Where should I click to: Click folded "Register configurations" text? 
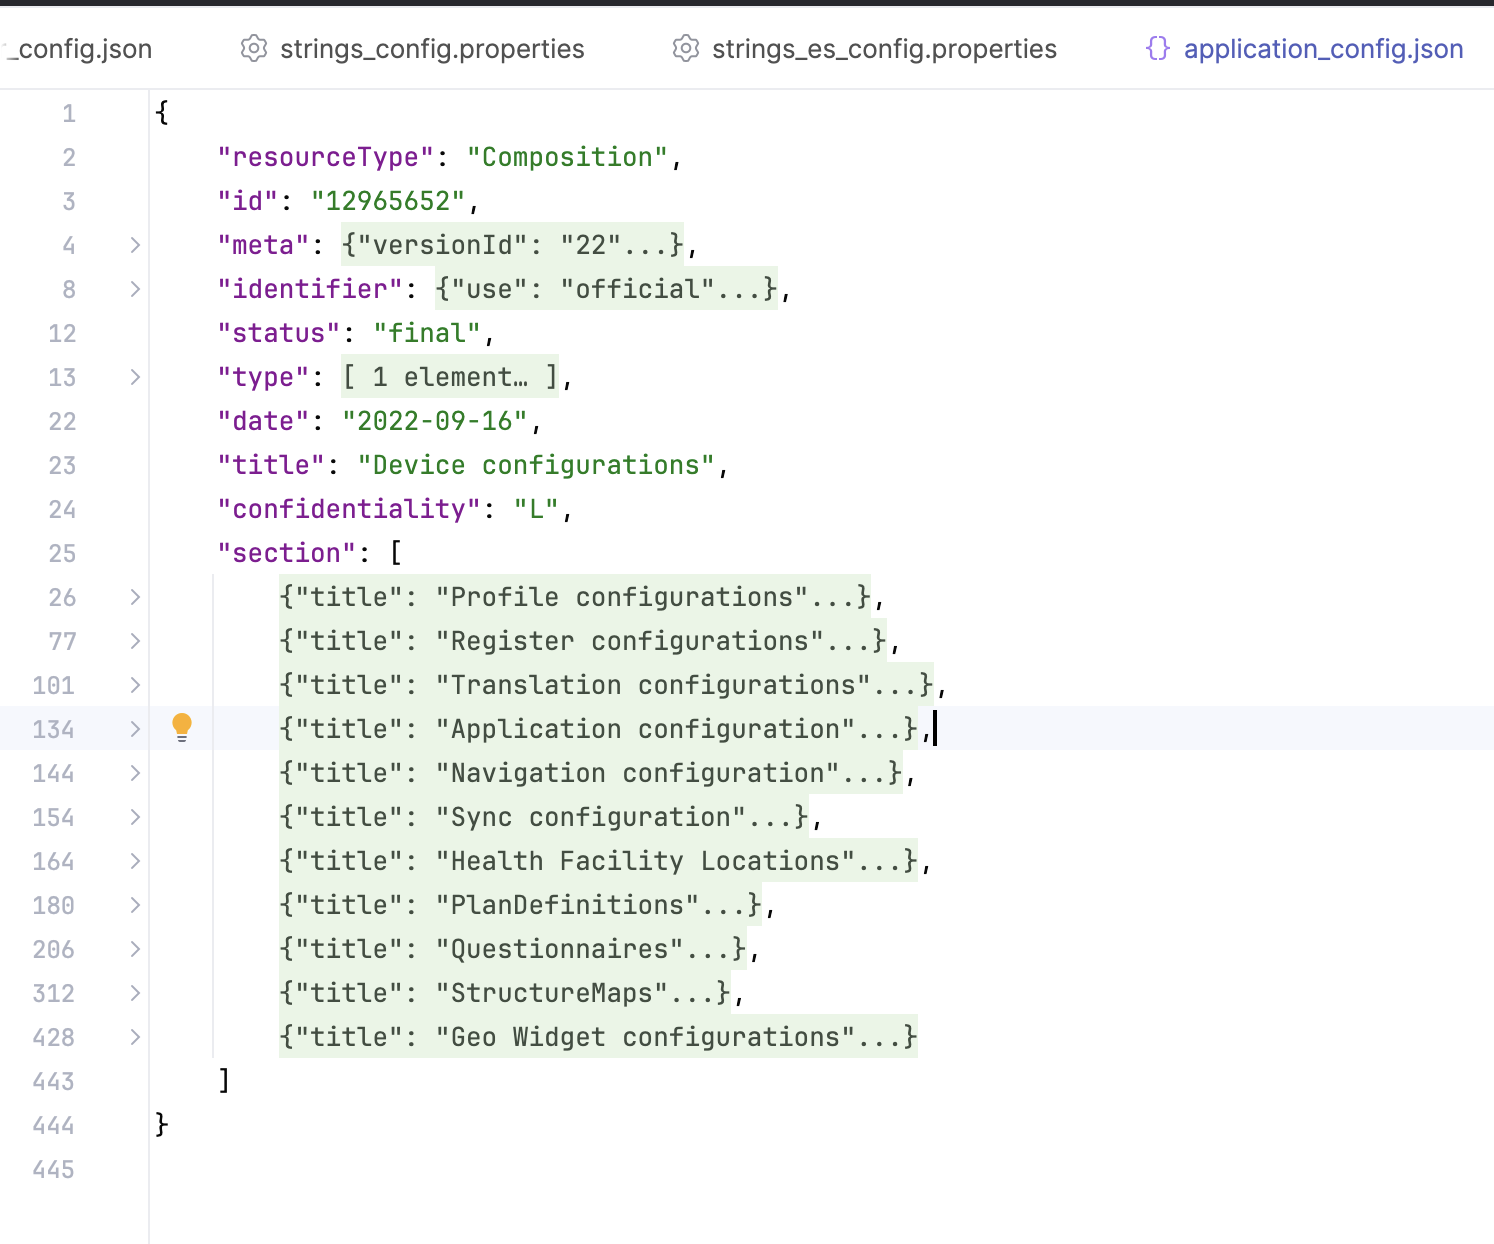pos(583,641)
